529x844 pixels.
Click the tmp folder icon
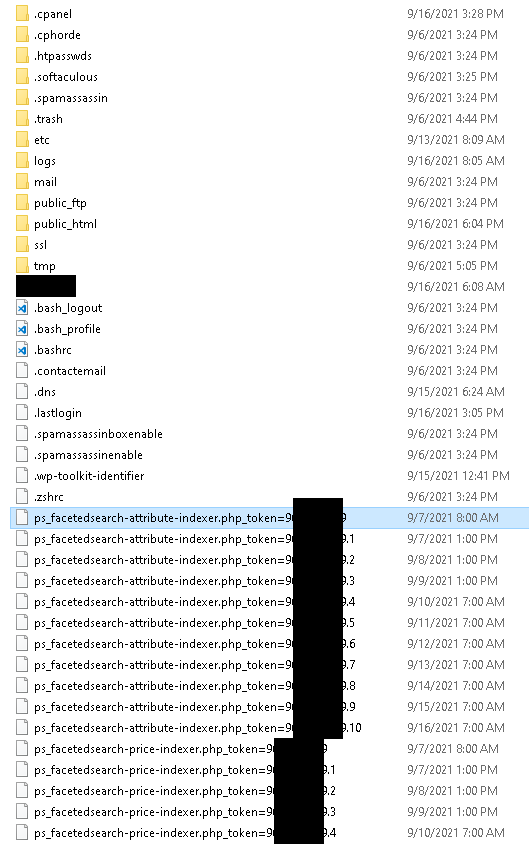coord(22,265)
